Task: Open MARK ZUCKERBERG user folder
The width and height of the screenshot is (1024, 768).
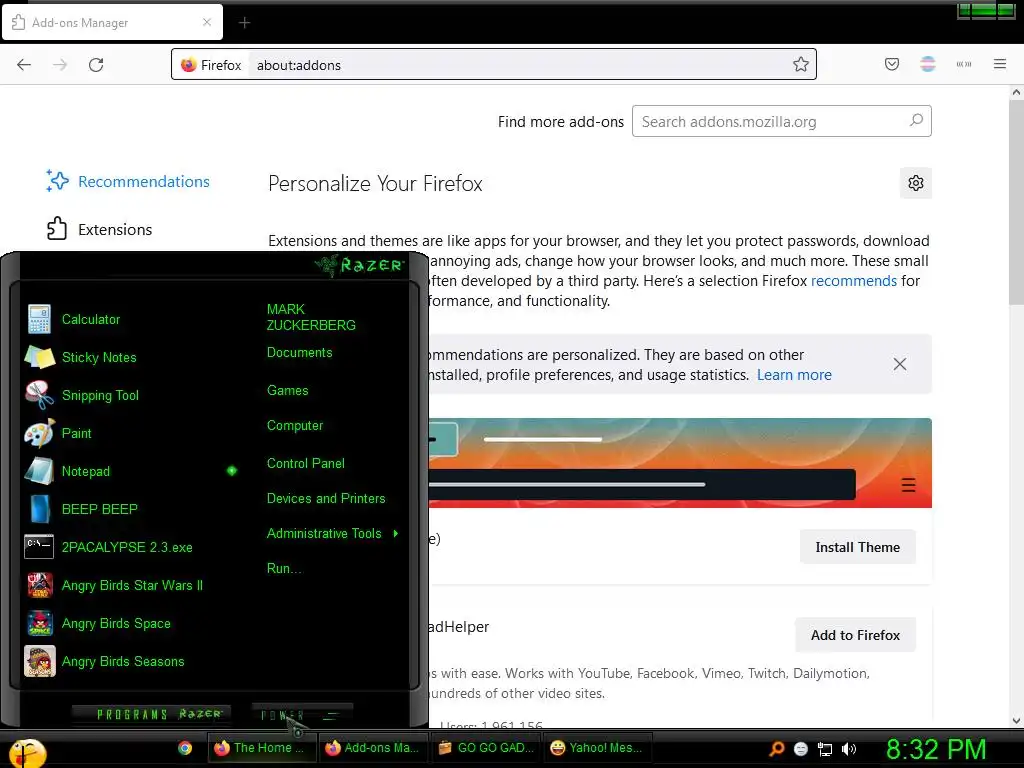Action: coord(311,317)
